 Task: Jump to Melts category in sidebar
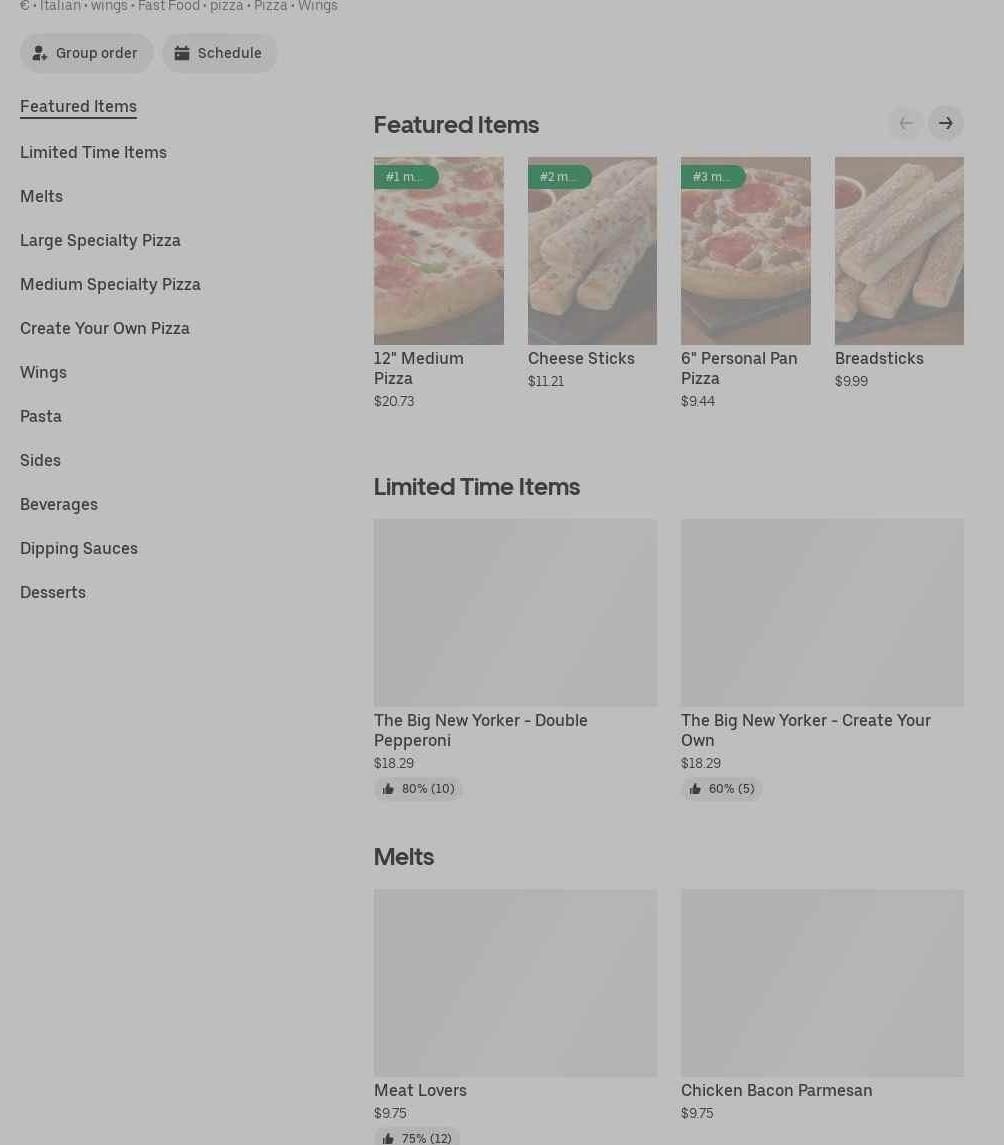pyautogui.click(x=41, y=196)
